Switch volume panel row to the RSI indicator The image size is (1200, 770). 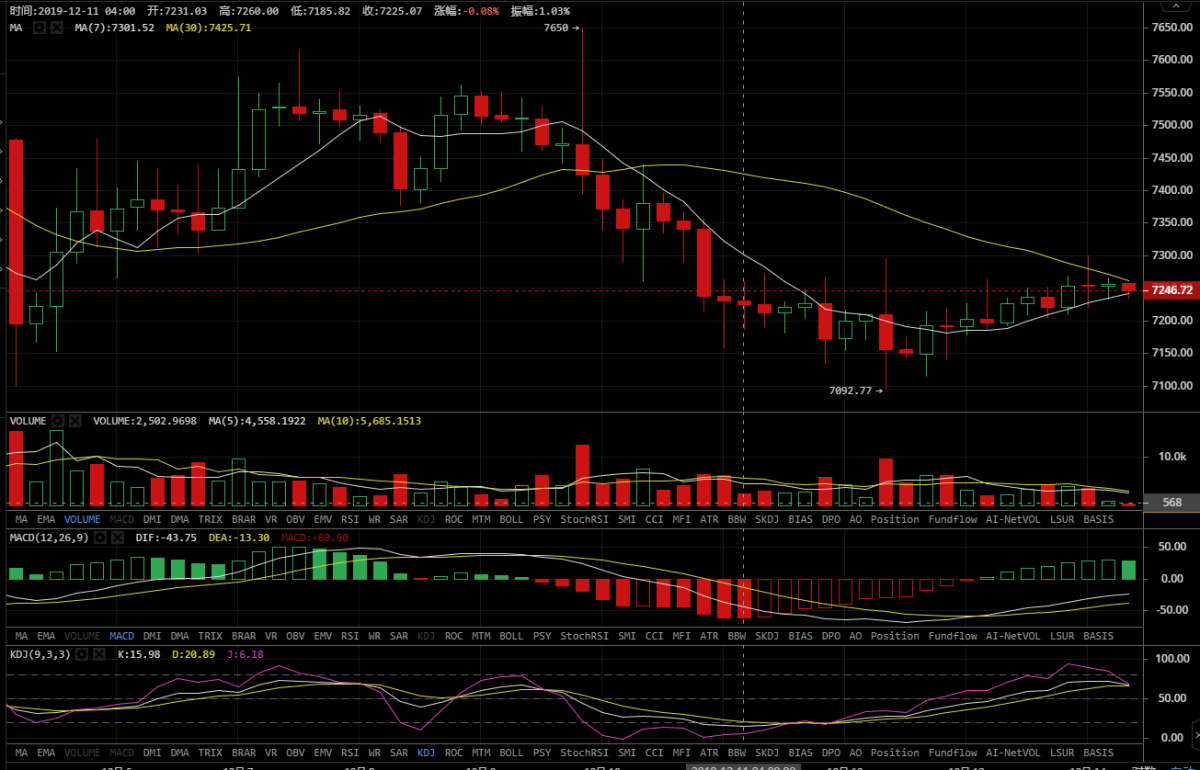pos(349,520)
